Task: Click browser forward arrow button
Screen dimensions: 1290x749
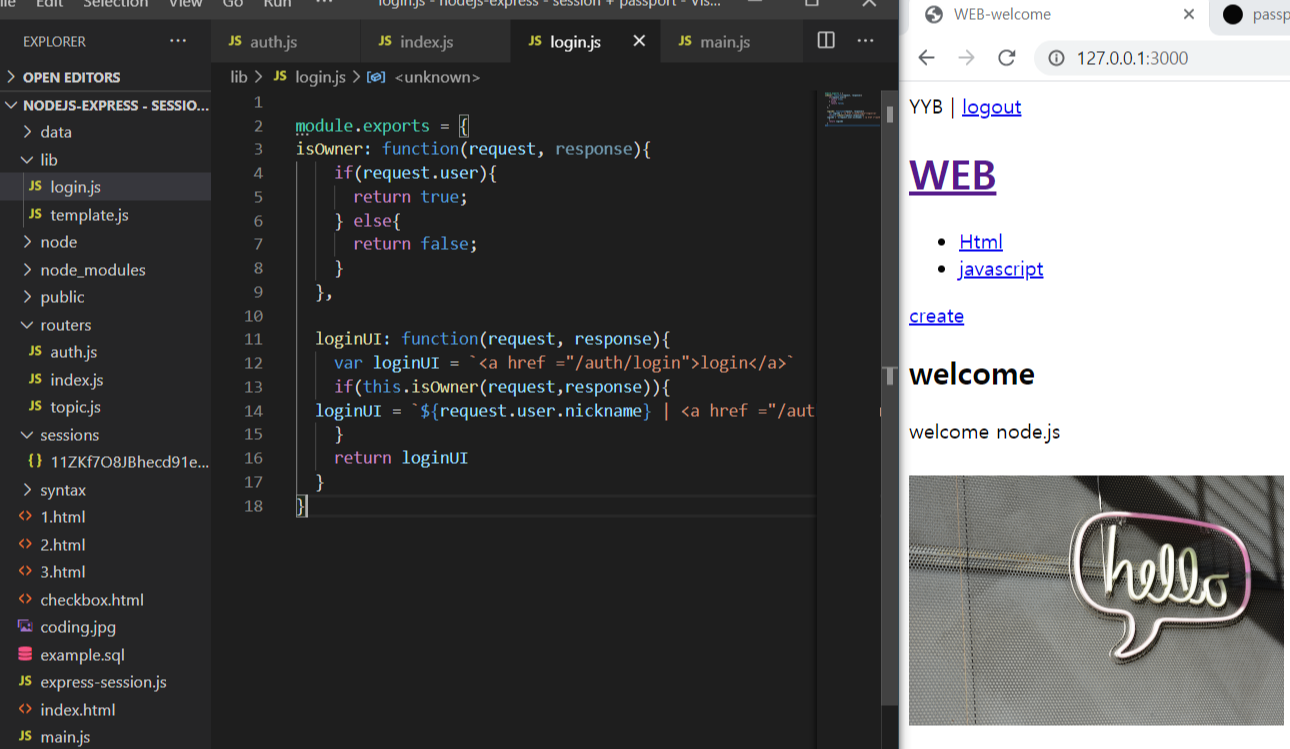Action: coord(966,58)
